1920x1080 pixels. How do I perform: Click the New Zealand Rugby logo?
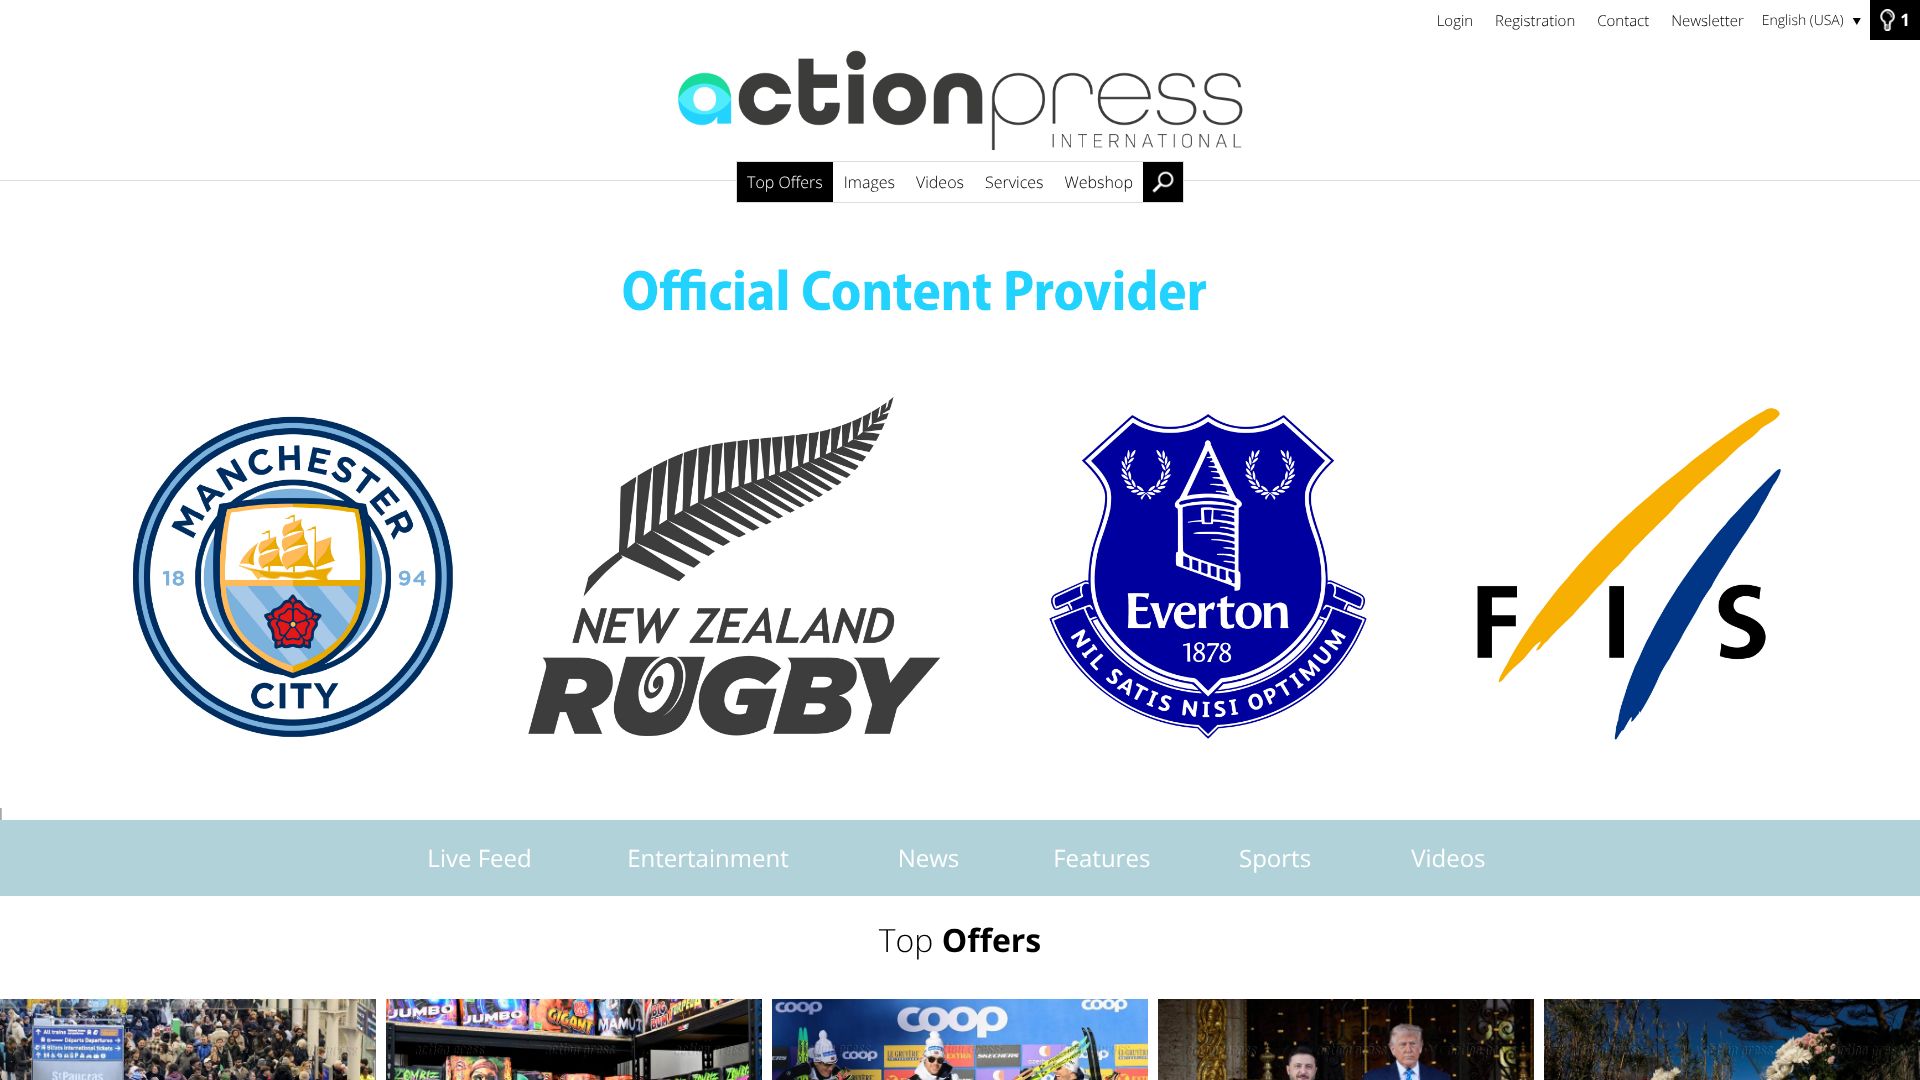click(734, 567)
